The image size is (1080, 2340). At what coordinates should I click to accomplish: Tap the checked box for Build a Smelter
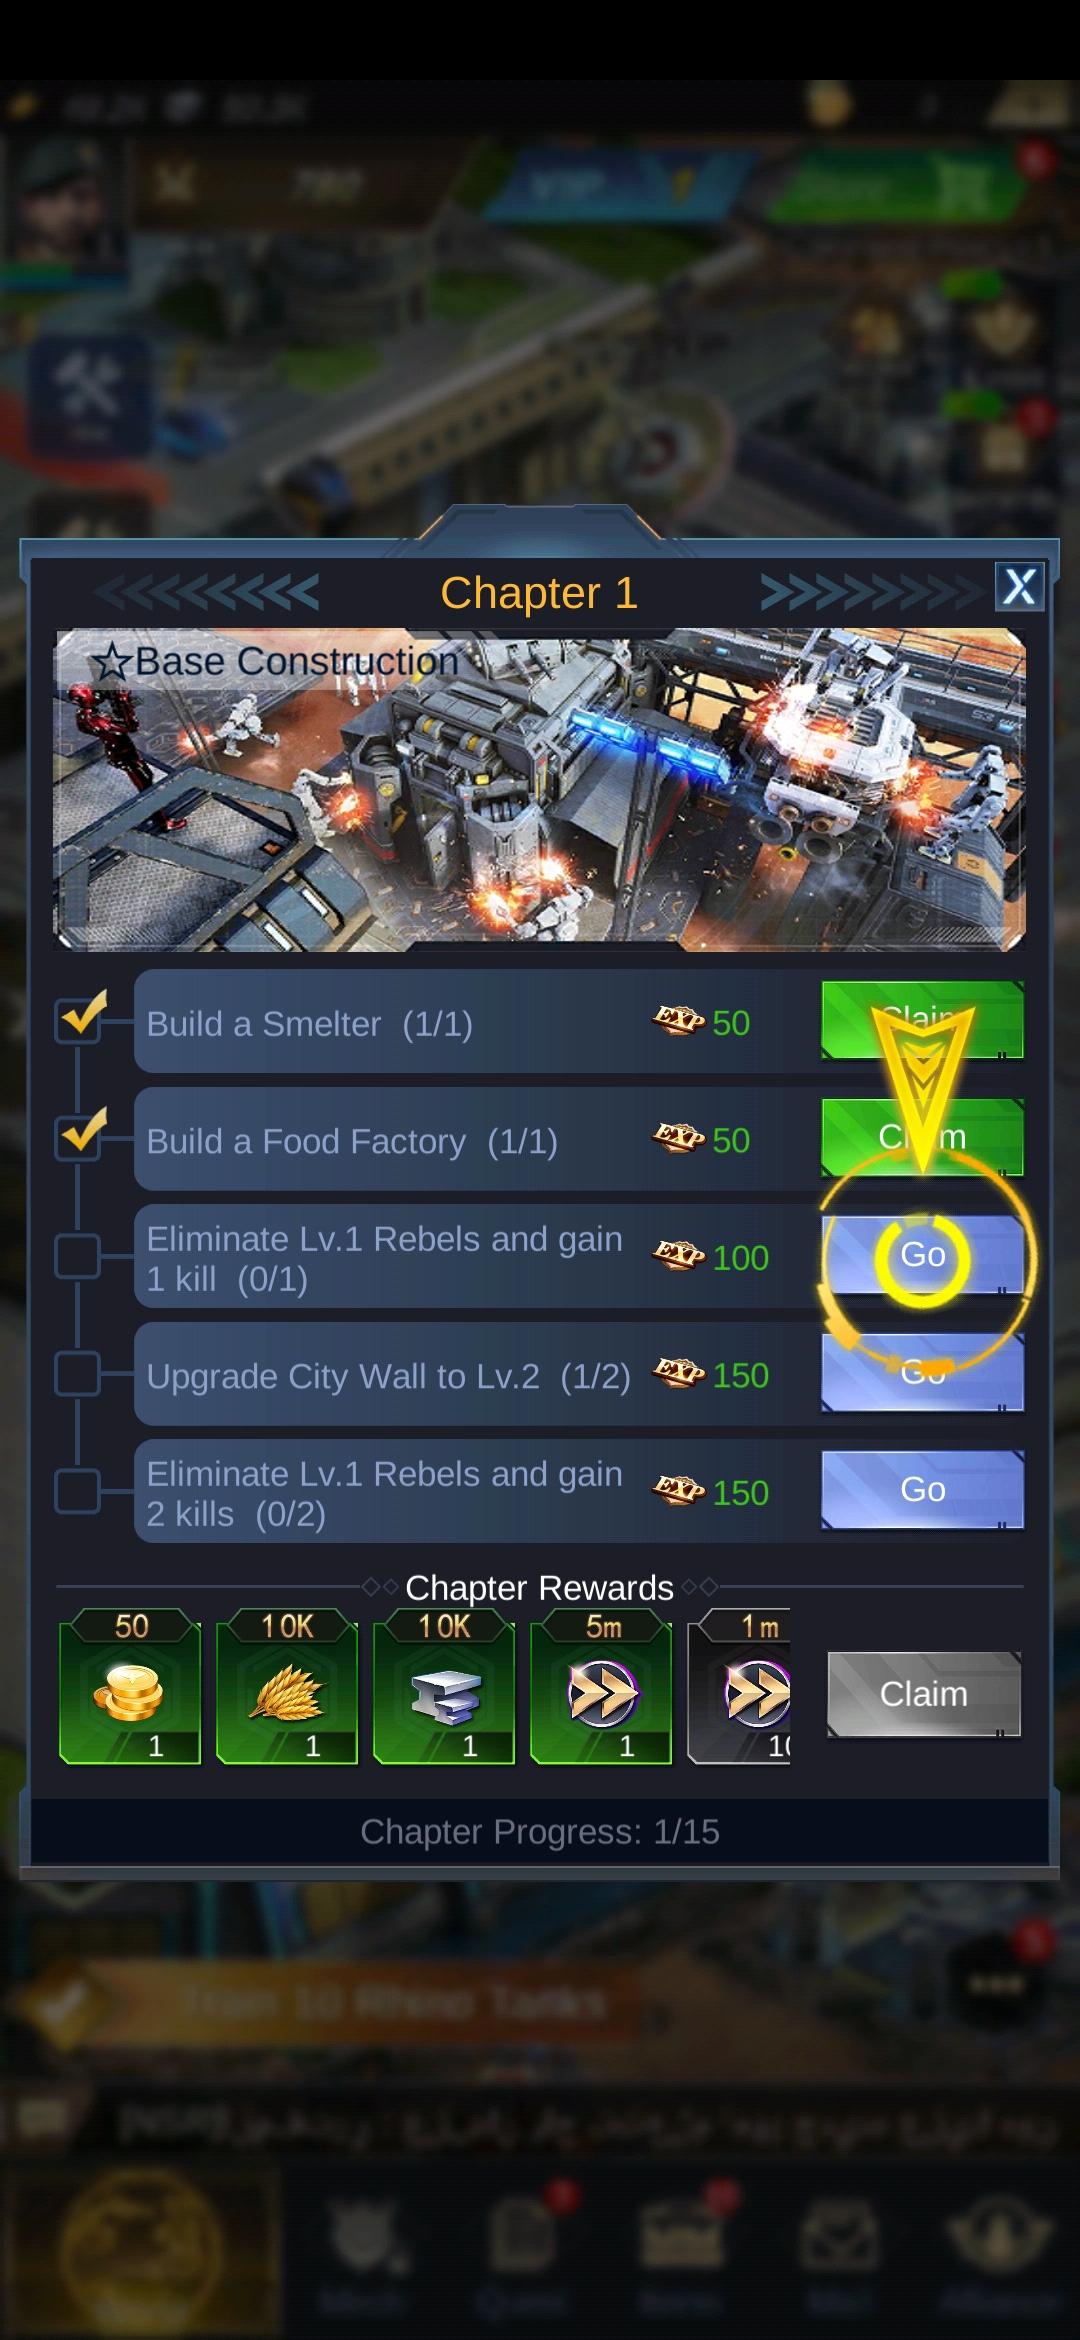(80, 1018)
